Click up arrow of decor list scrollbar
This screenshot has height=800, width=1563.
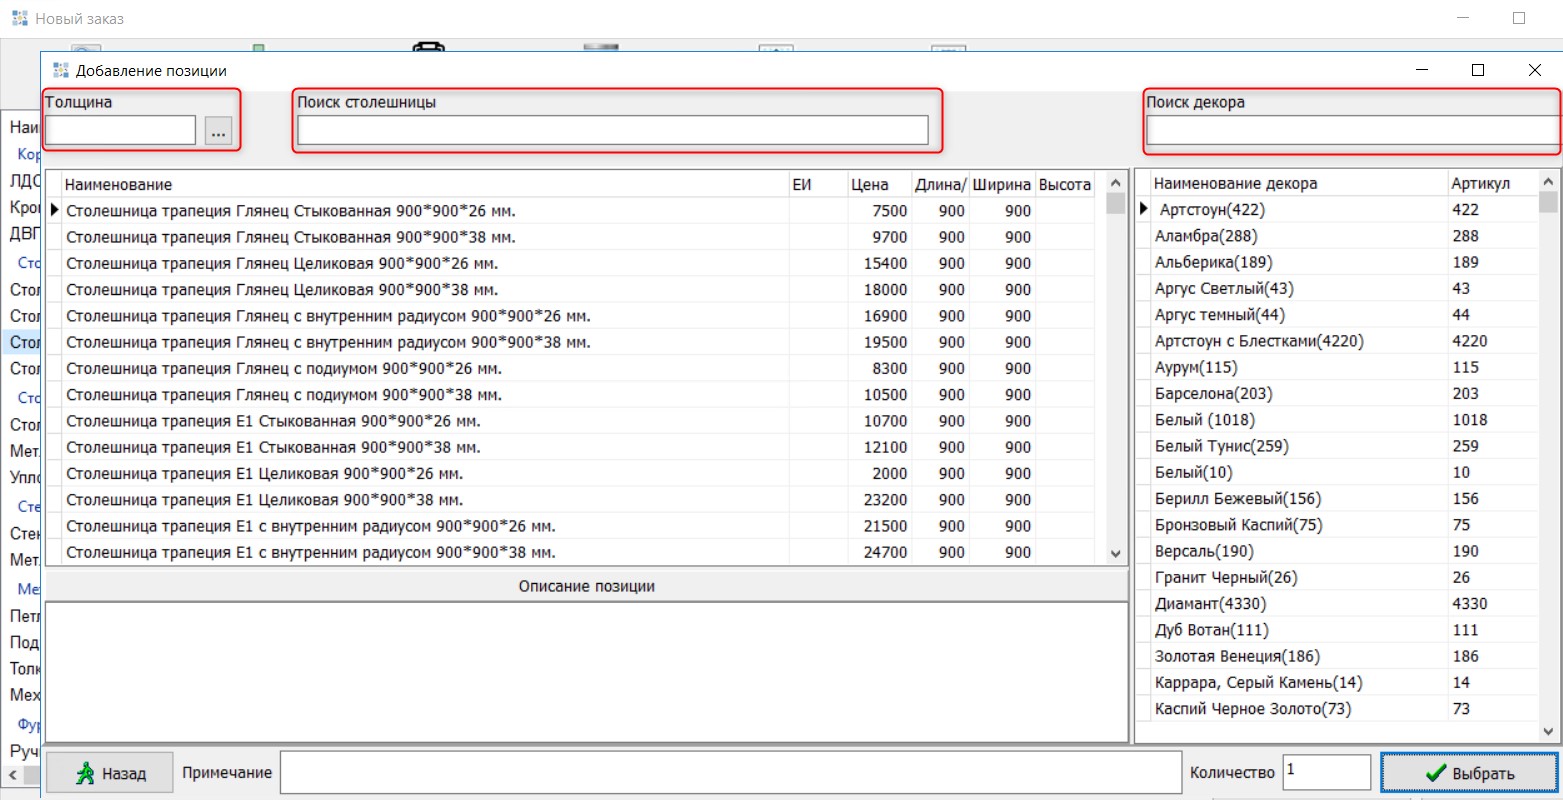[x=1549, y=182]
